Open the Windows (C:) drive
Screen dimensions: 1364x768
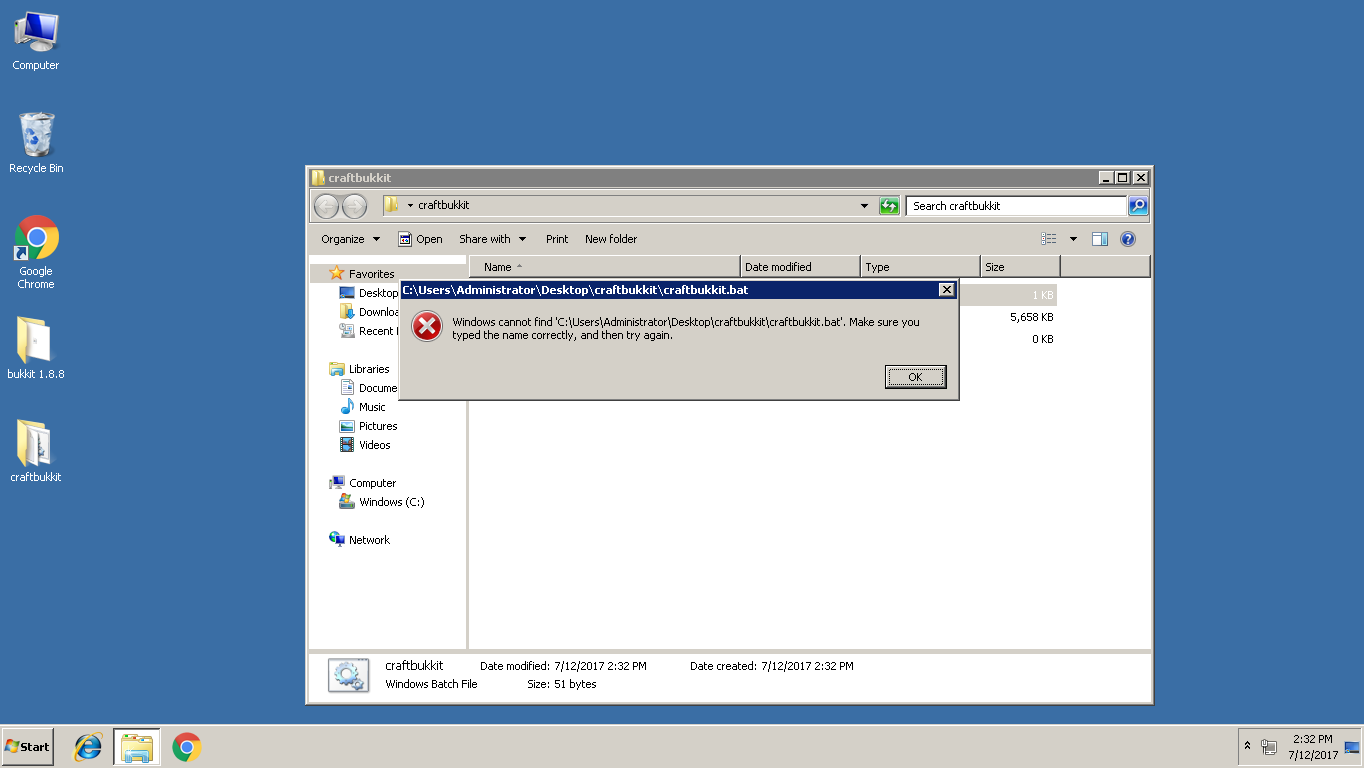[x=392, y=502]
